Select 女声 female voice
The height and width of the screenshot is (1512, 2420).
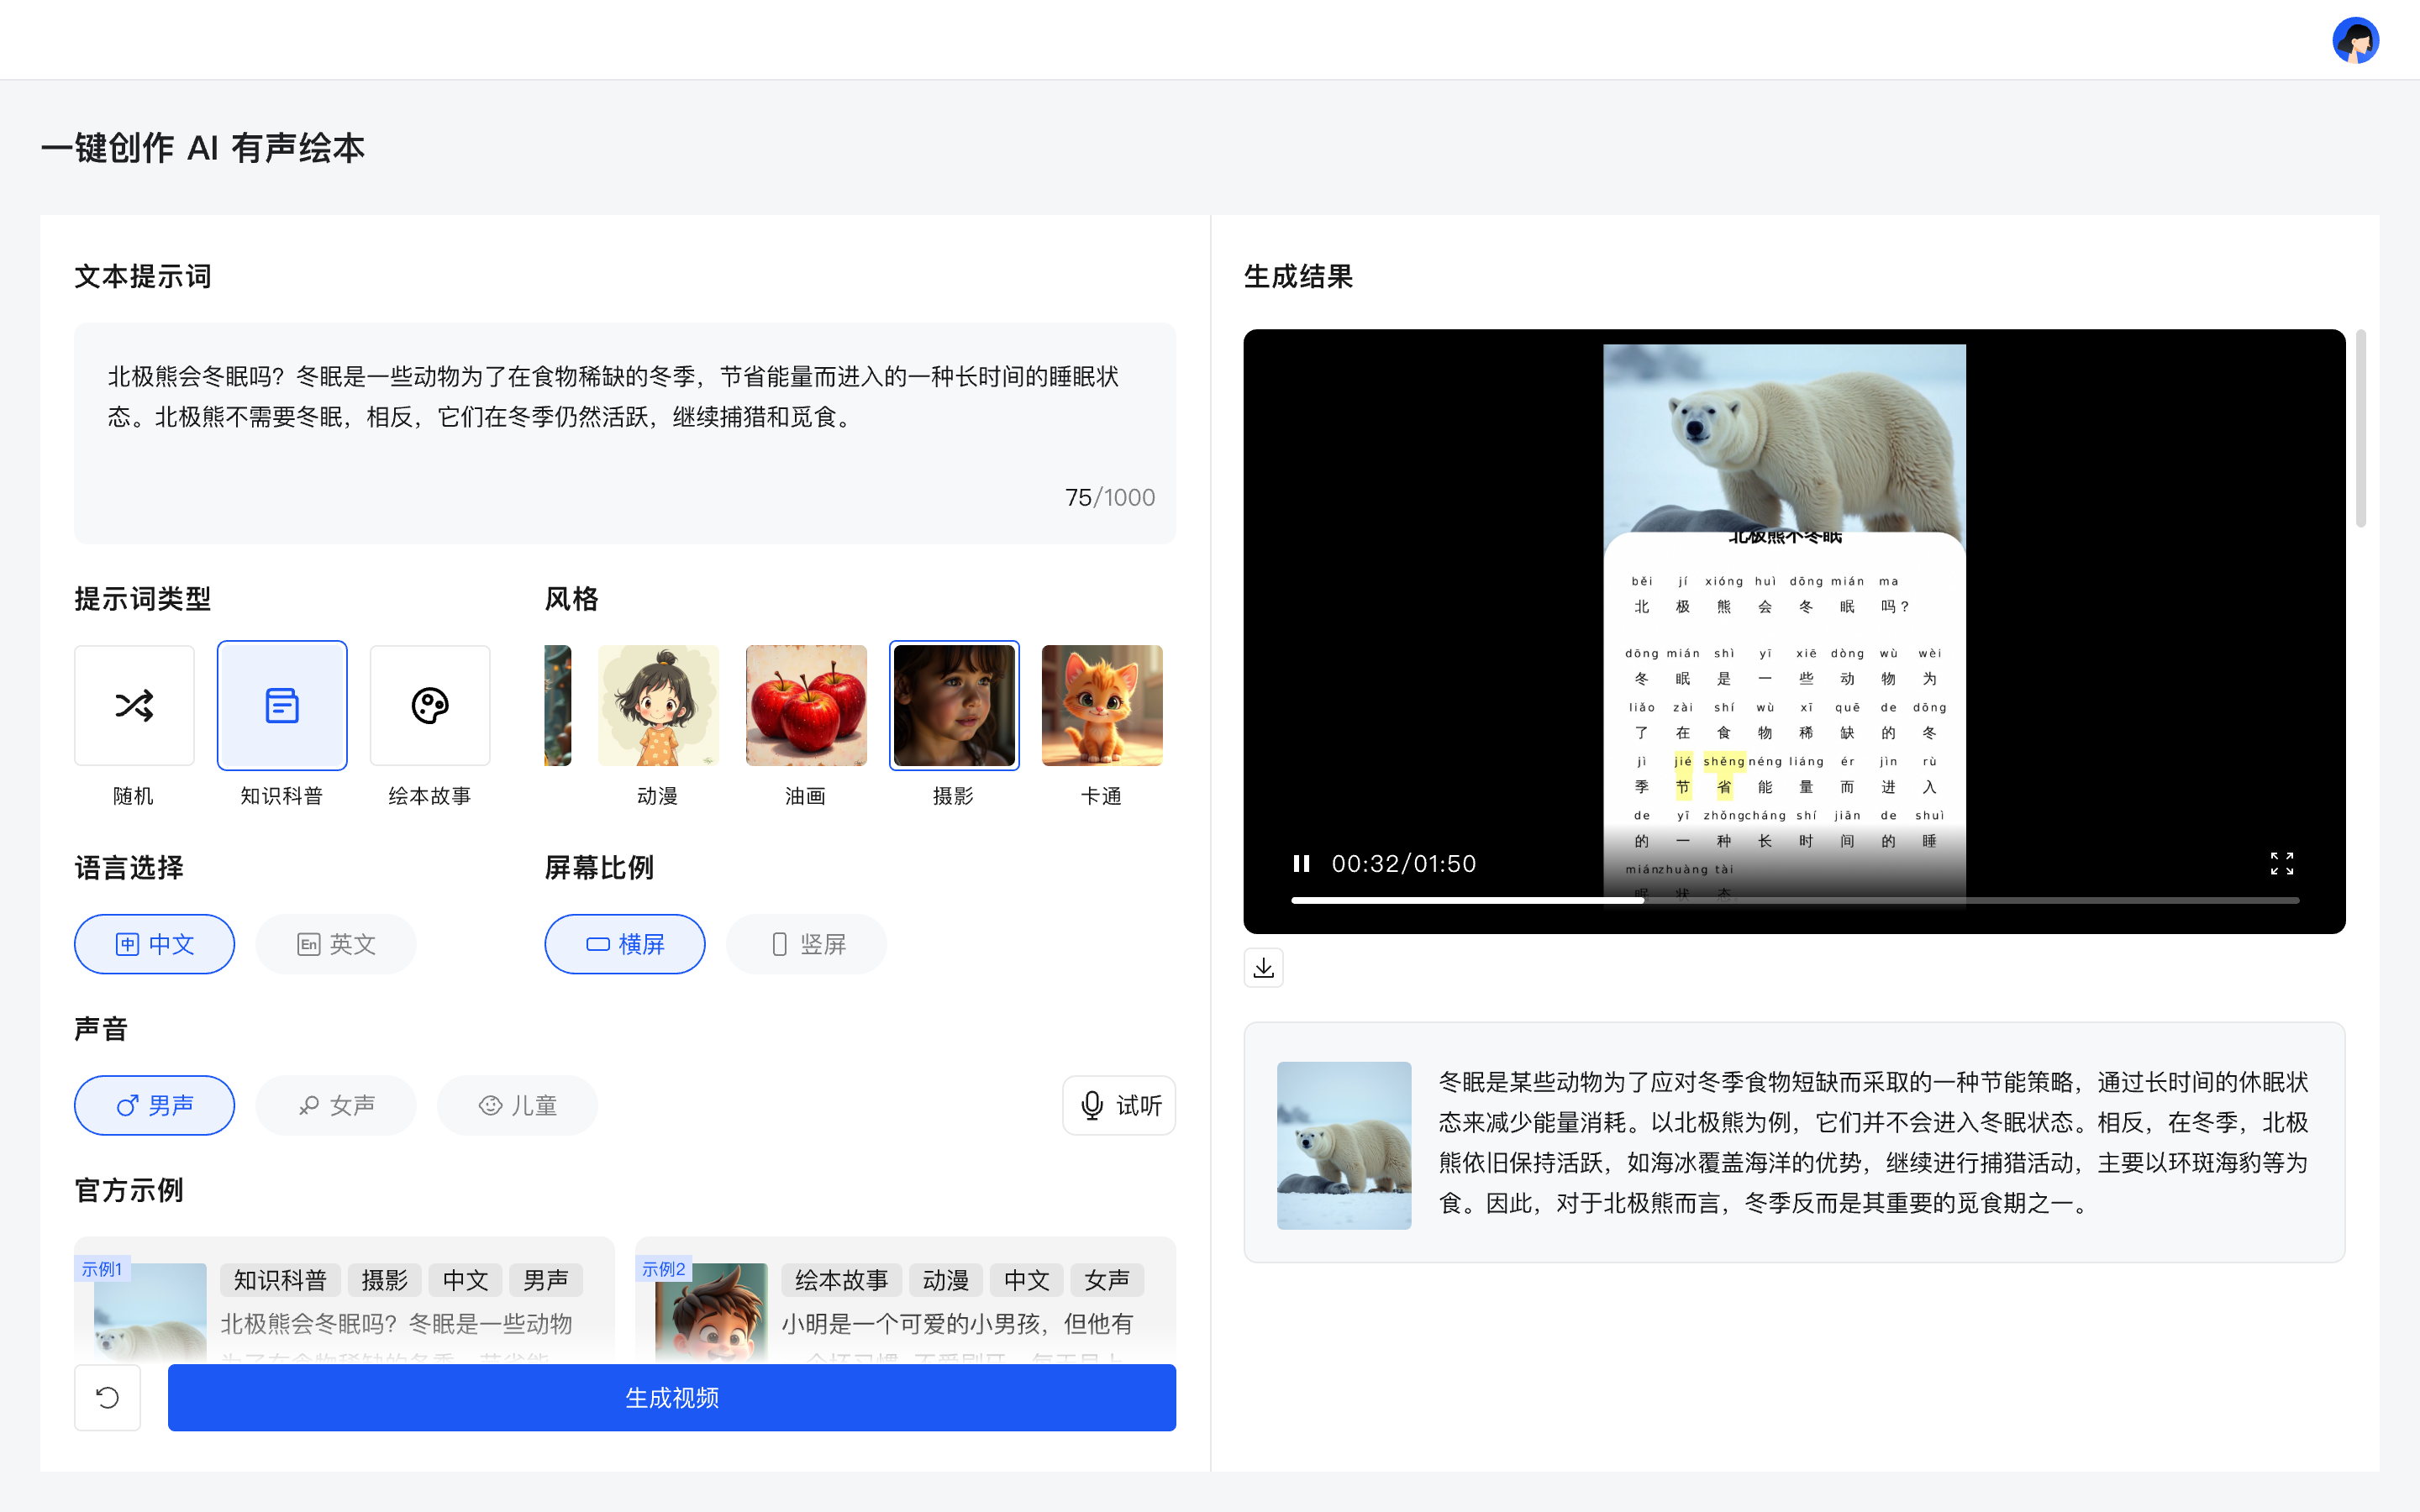pos(336,1105)
